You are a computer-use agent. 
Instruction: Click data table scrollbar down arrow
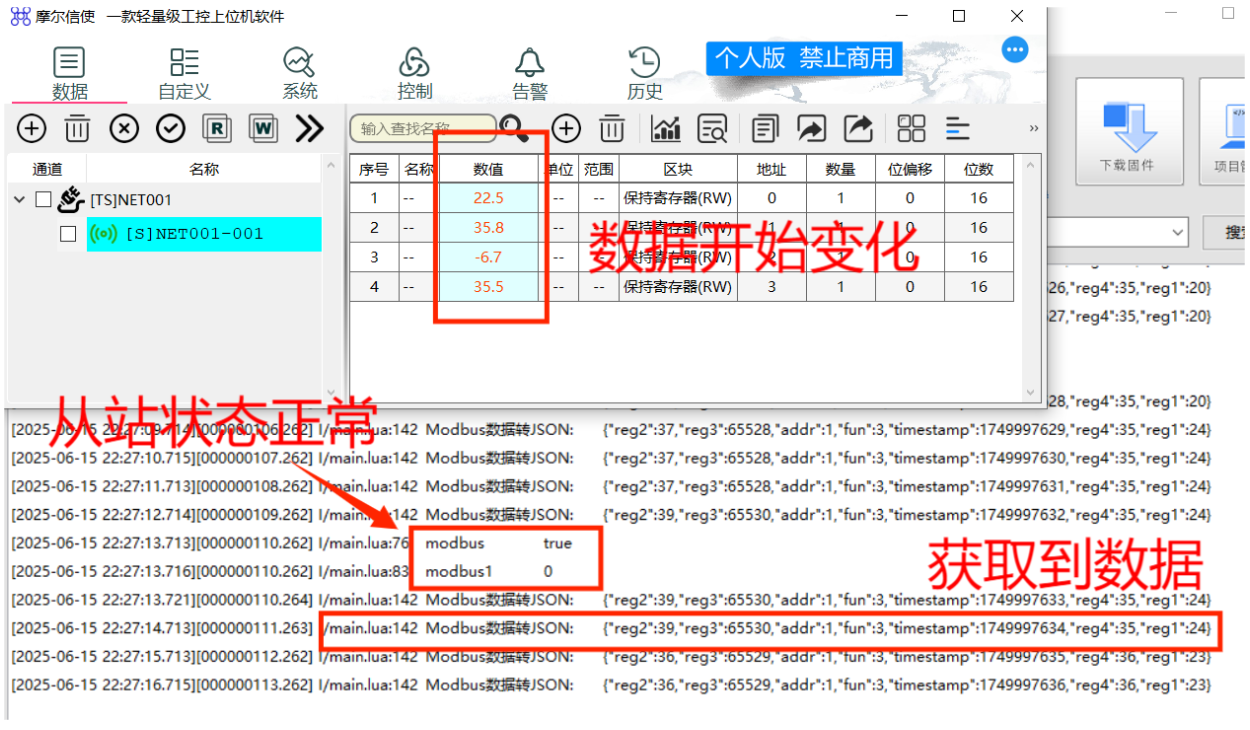tap(1032, 391)
